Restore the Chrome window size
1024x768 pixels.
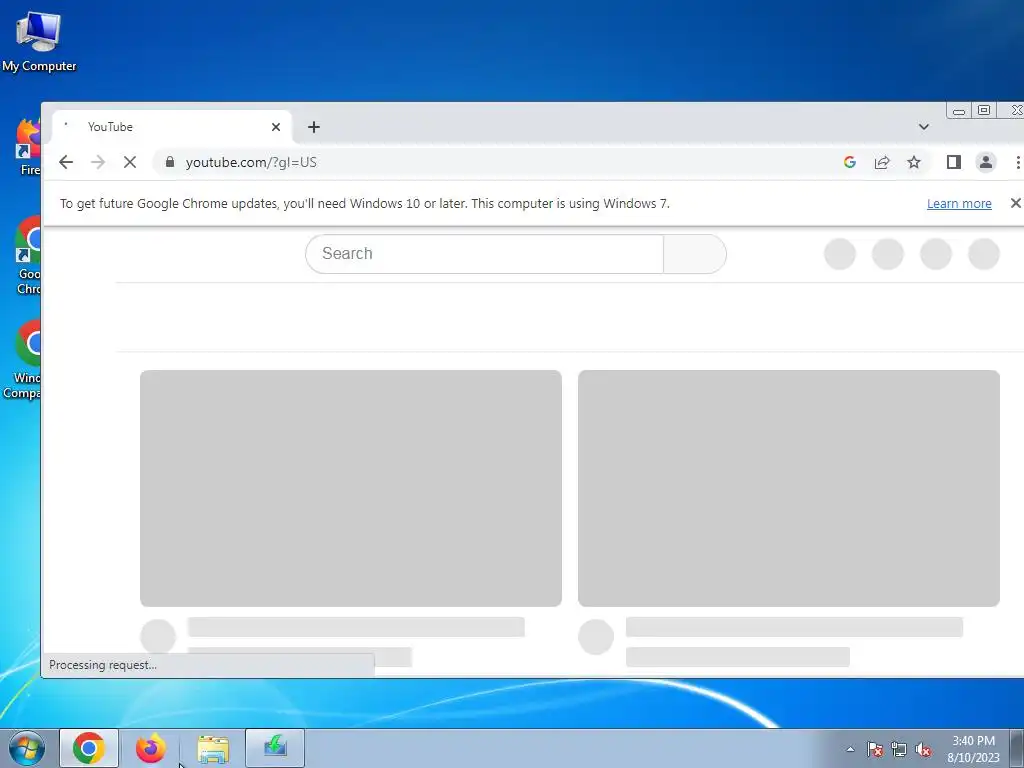pyautogui.click(x=984, y=110)
